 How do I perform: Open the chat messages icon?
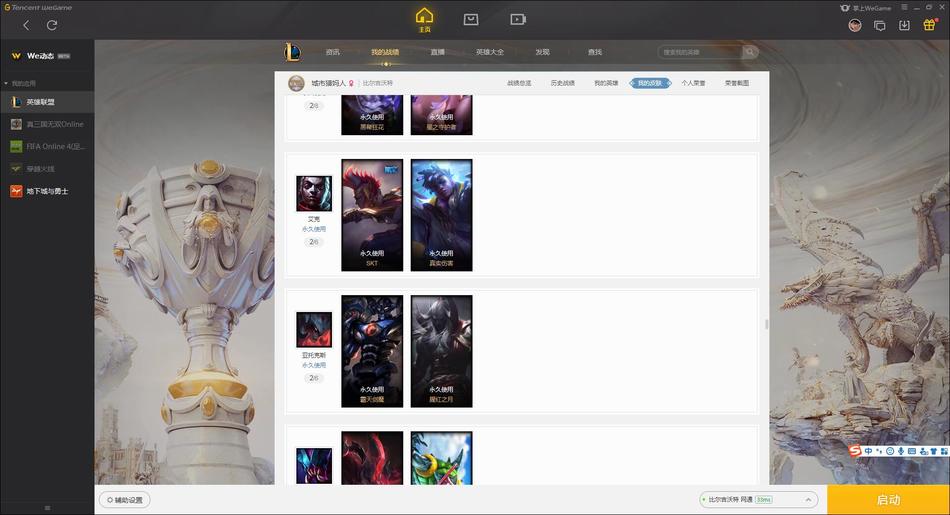[879, 25]
